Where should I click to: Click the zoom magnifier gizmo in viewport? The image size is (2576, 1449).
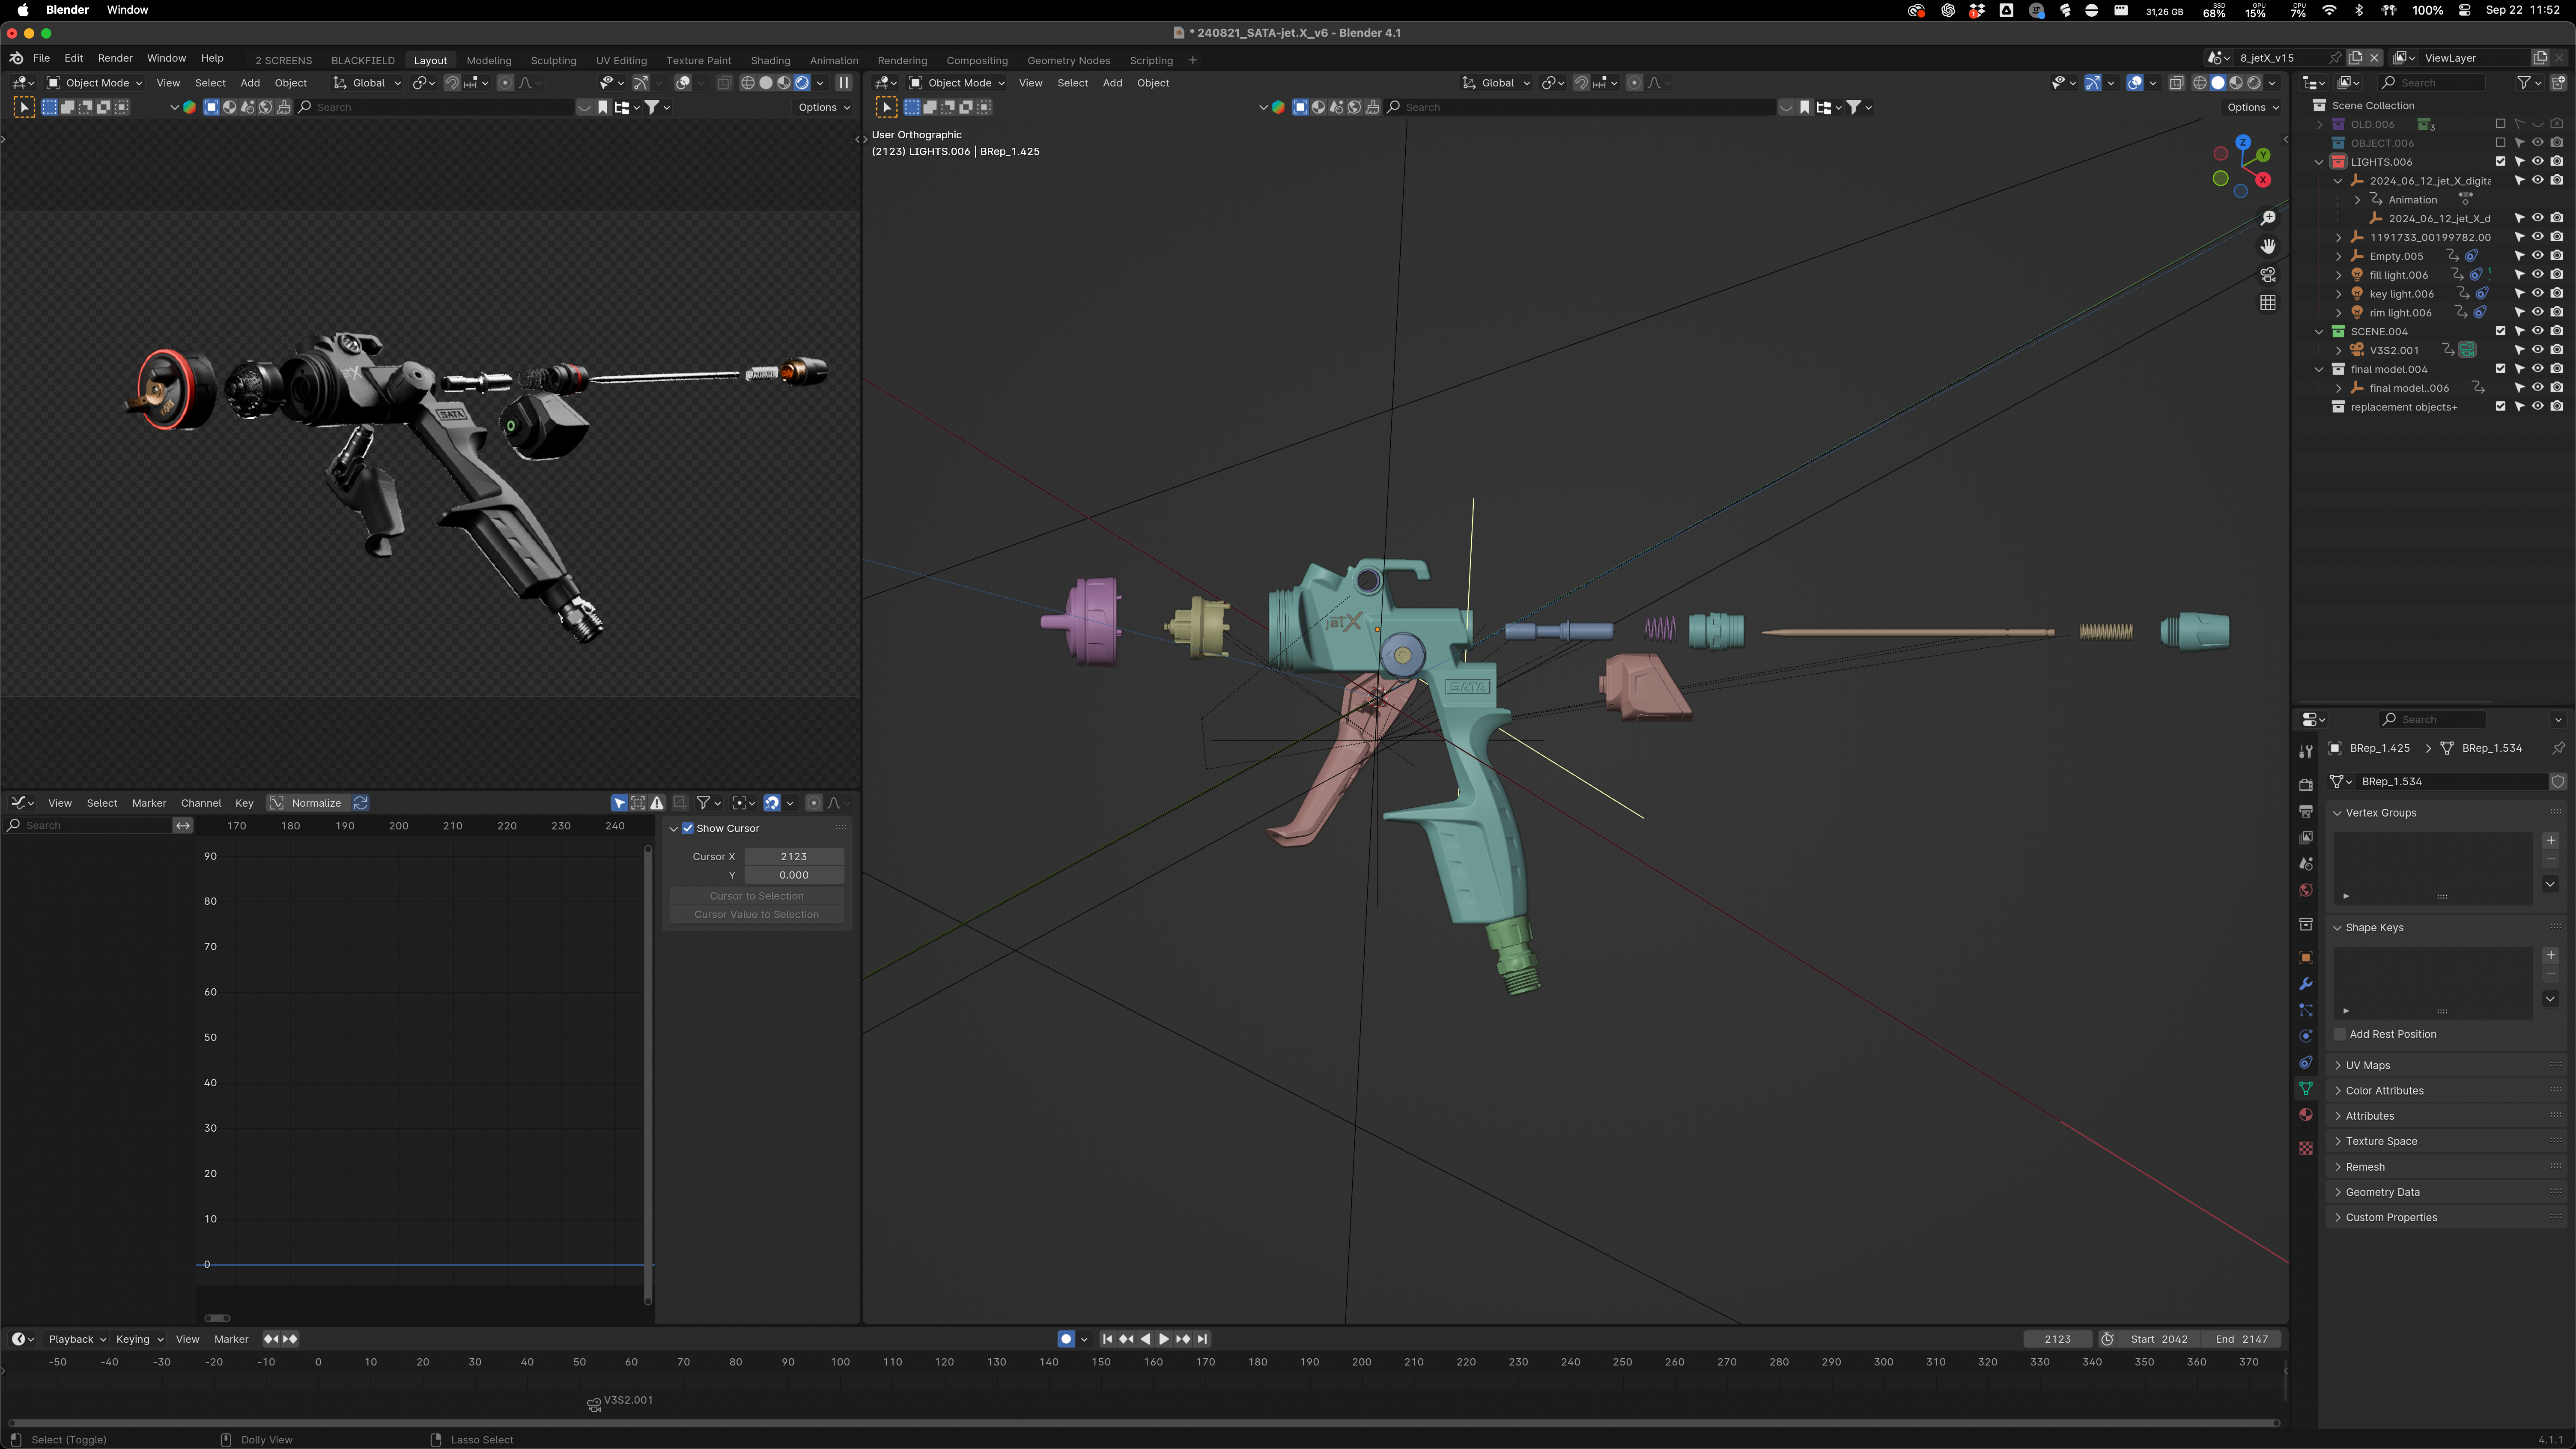(x=2268, y=218)
